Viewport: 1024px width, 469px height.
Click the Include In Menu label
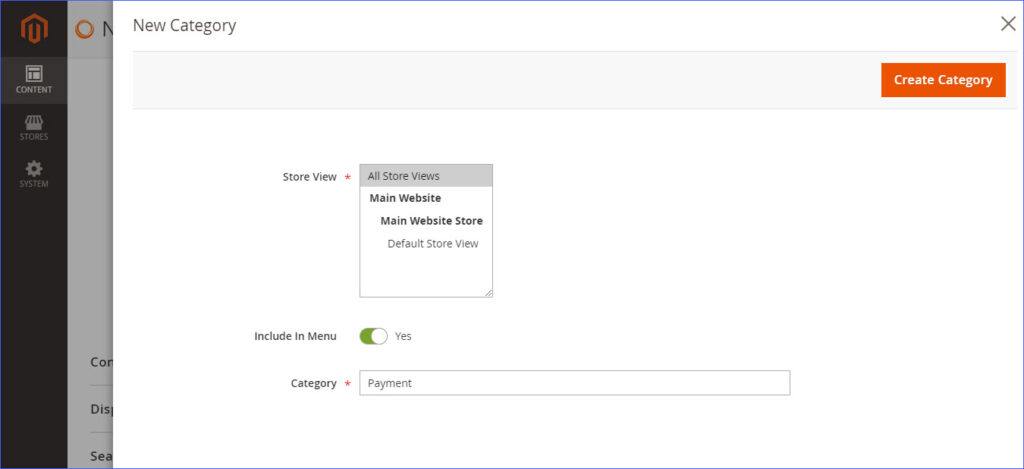(x=295, y=336)
